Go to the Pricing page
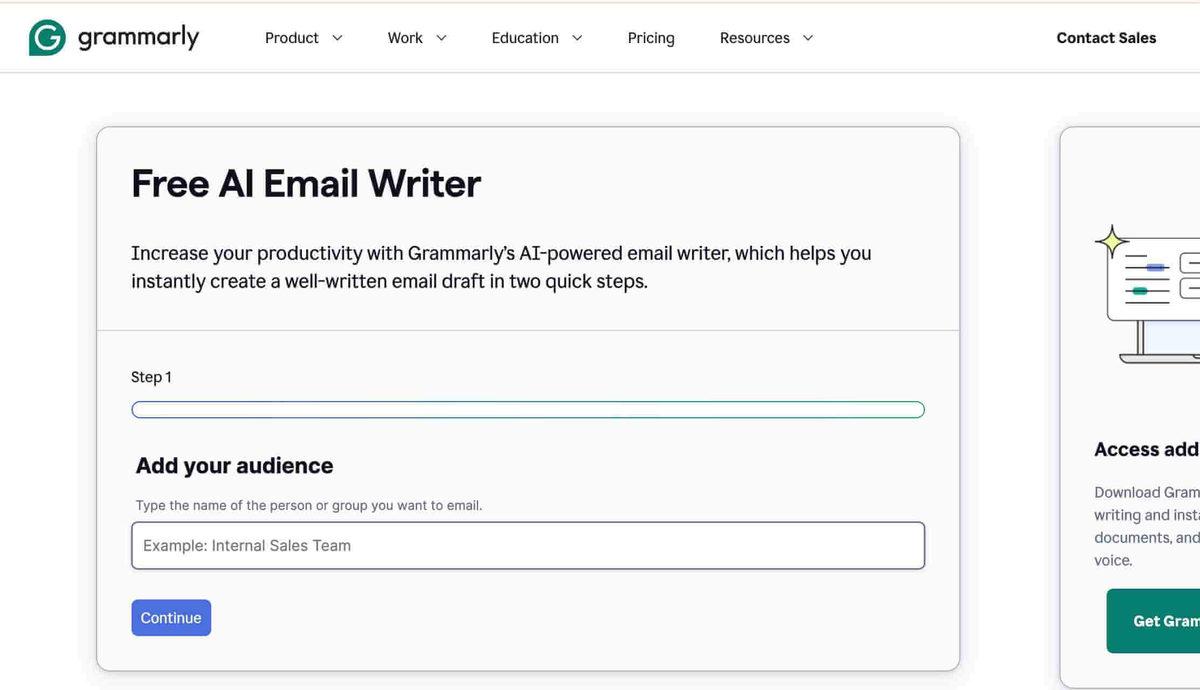The image size is (1200, 690). pyautogui.click(x=651, y=38)
